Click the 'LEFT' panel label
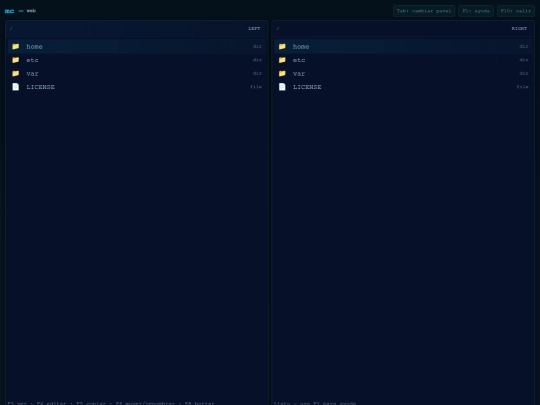 pos(254,29)
